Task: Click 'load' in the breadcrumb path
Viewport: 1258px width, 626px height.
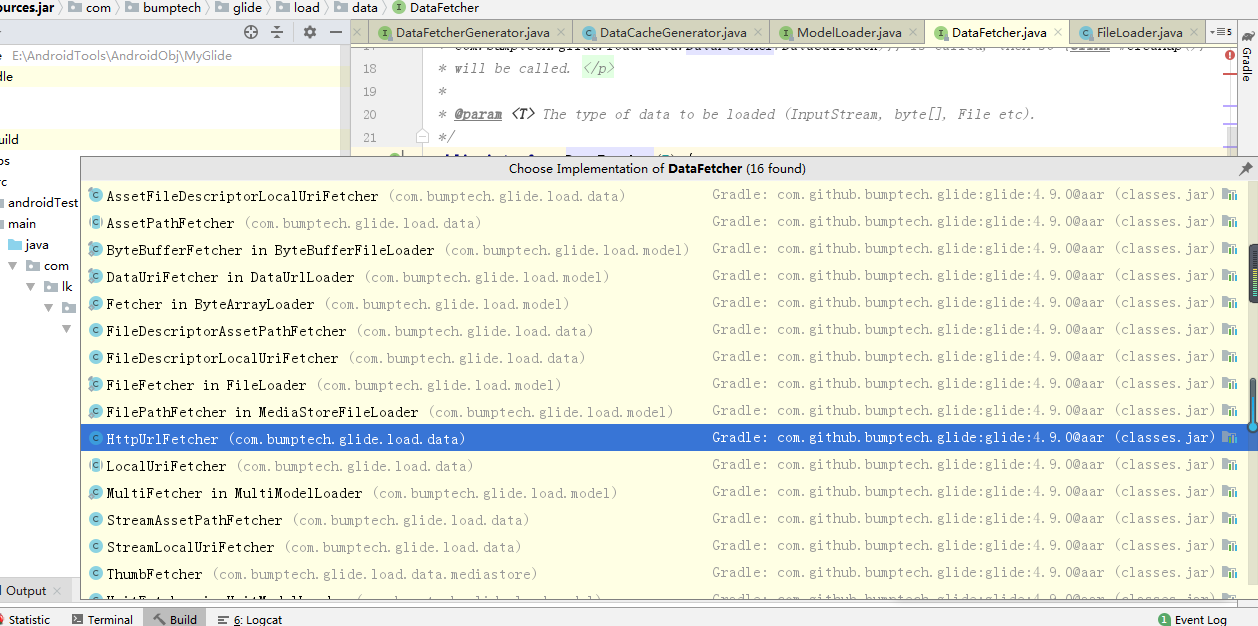Action: click(x=307, y=8)
